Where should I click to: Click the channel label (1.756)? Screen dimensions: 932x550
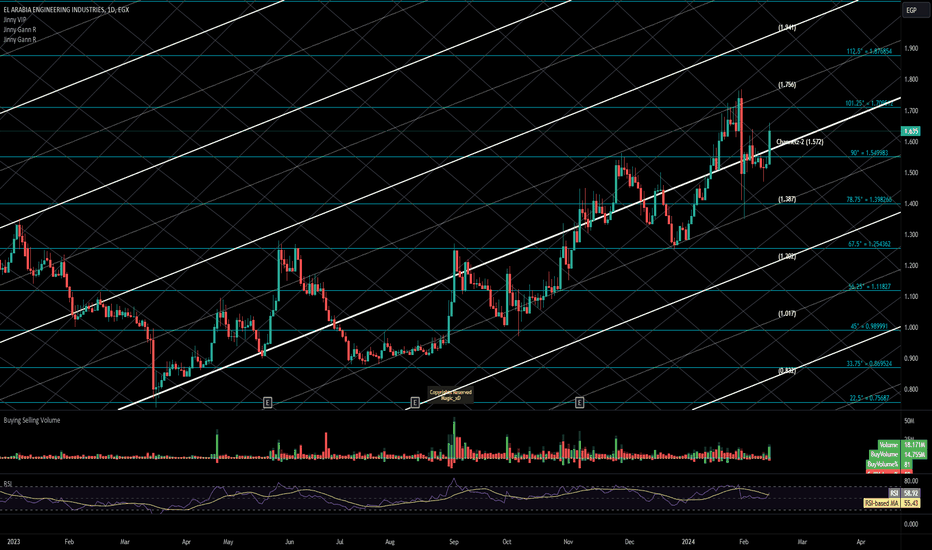coord(787,84)
